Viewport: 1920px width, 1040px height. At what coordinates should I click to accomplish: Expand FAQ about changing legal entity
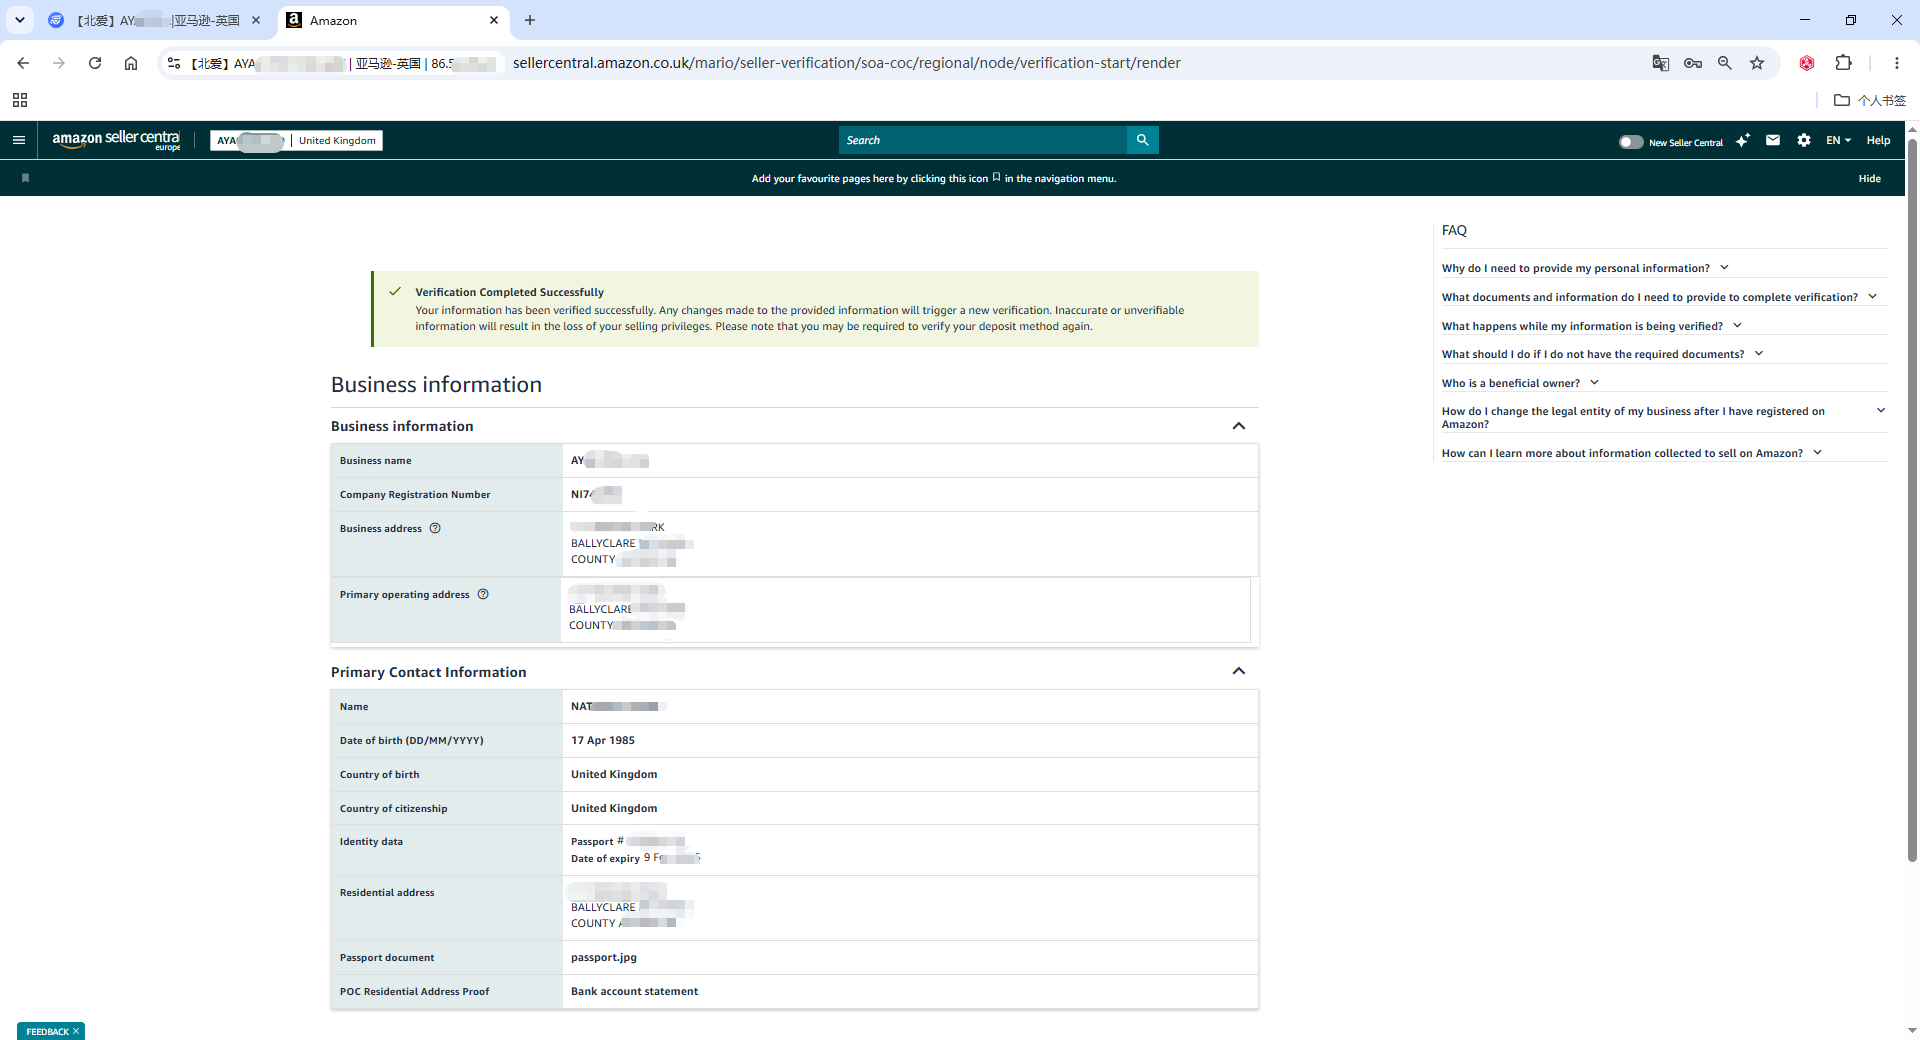(1663, 417)
